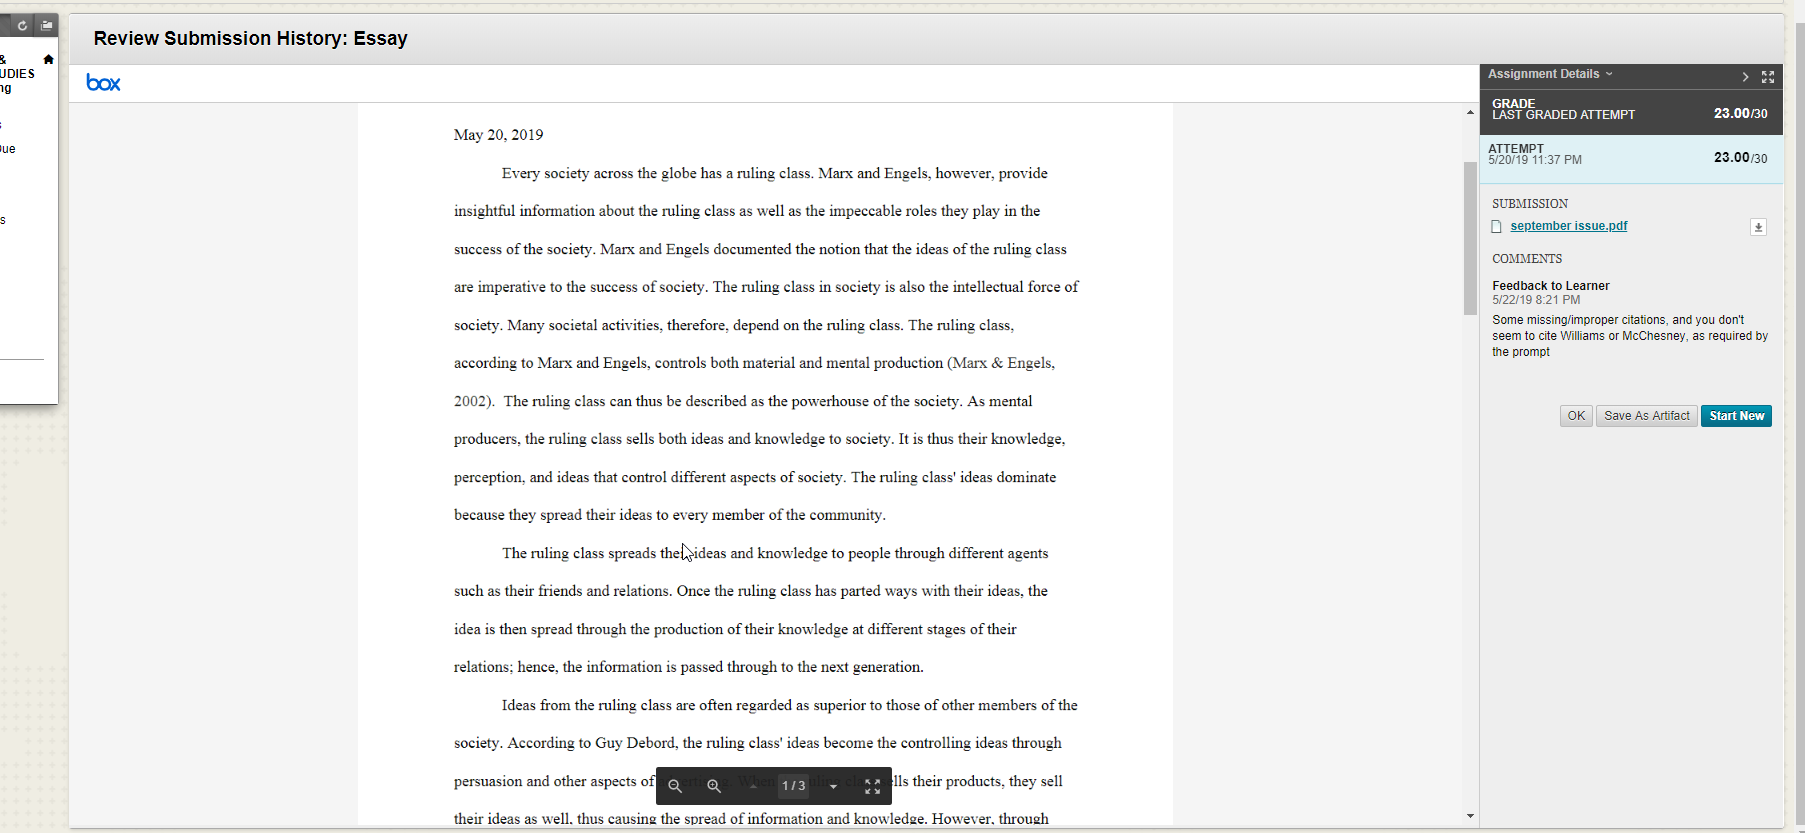
Task: Click the SUBMISSION section label
Action: coord(1530,204)
